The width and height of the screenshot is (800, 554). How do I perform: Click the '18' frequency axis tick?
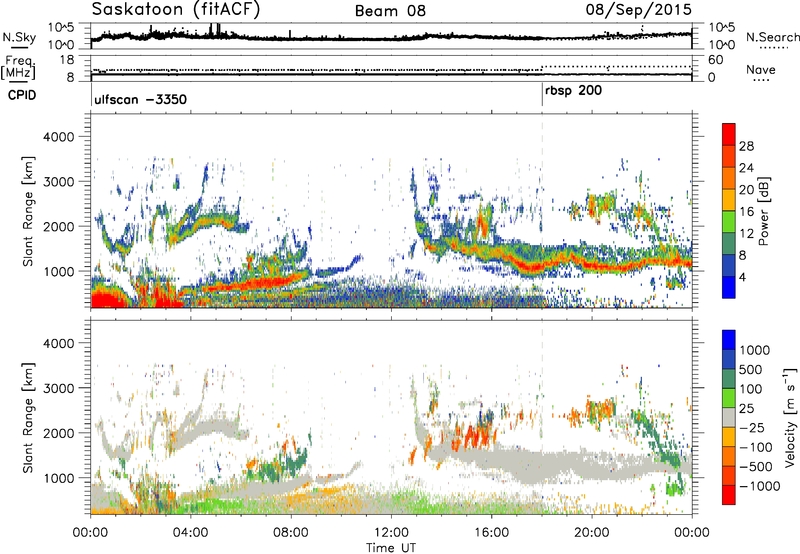(x=67, y=60)
